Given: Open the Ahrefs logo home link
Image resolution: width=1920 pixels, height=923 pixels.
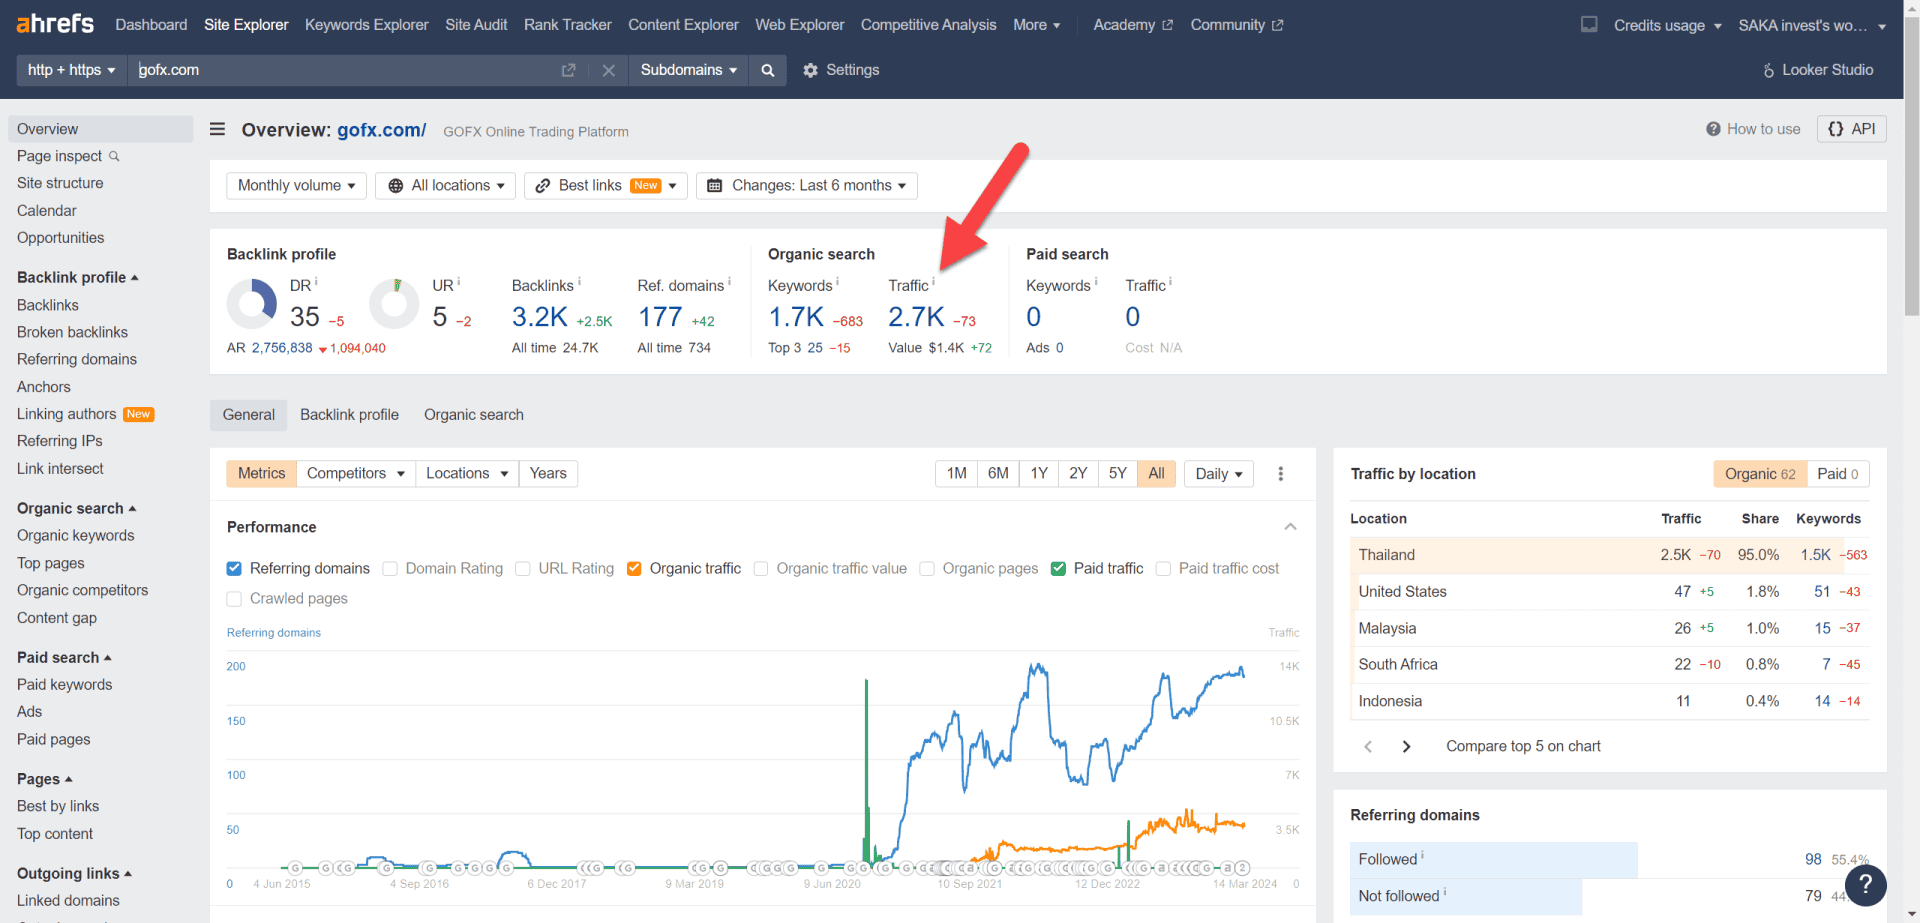Looking at the screenshot, I should pos(55,23).
